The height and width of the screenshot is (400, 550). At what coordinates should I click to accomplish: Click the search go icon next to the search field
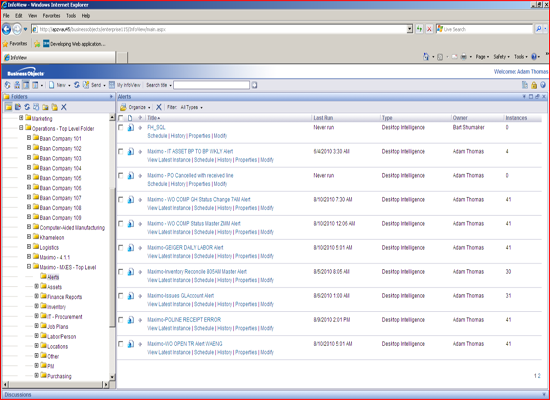[254, 85]
